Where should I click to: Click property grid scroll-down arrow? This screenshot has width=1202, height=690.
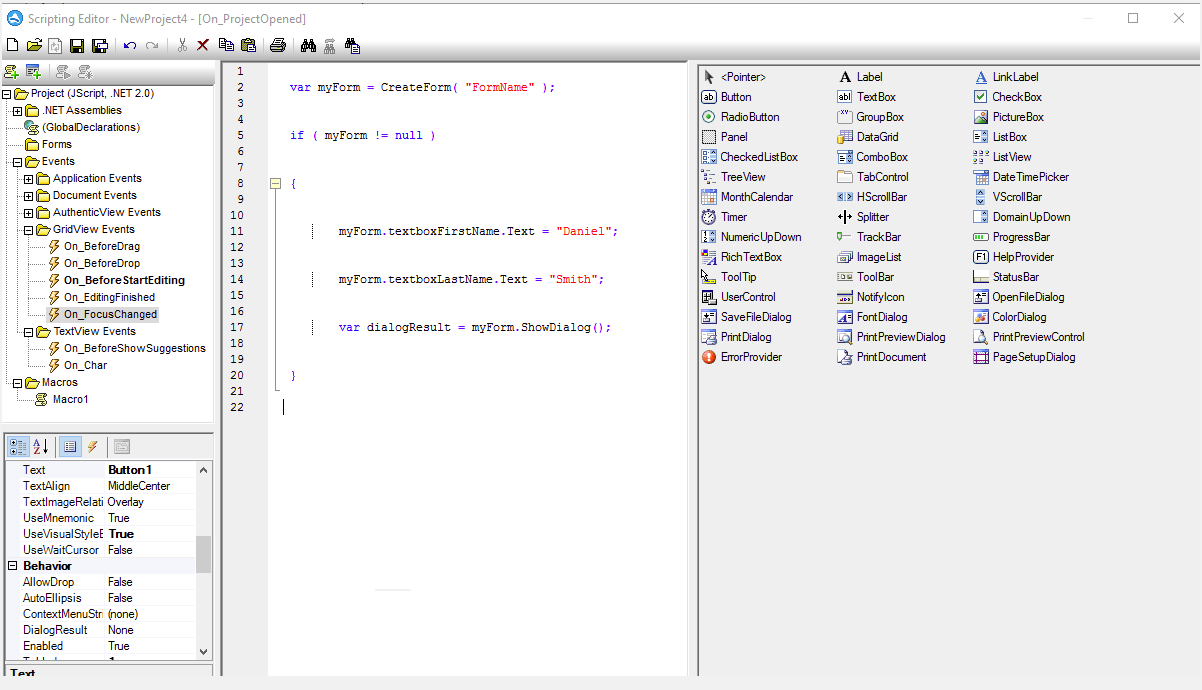click(204, 651)
